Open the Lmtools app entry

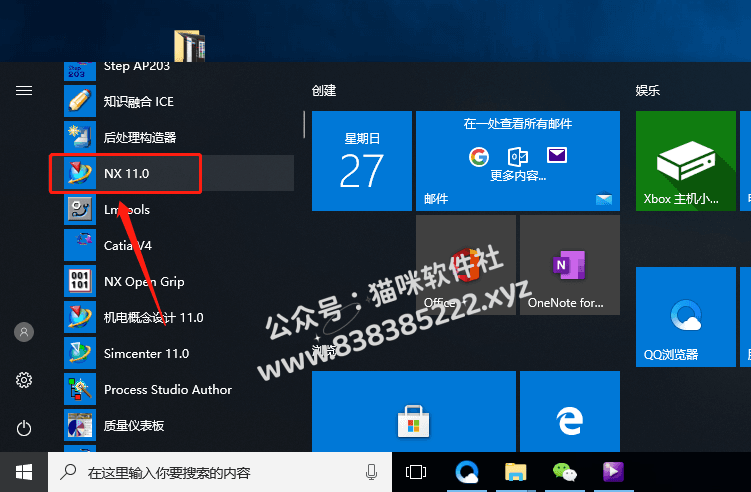179,209
